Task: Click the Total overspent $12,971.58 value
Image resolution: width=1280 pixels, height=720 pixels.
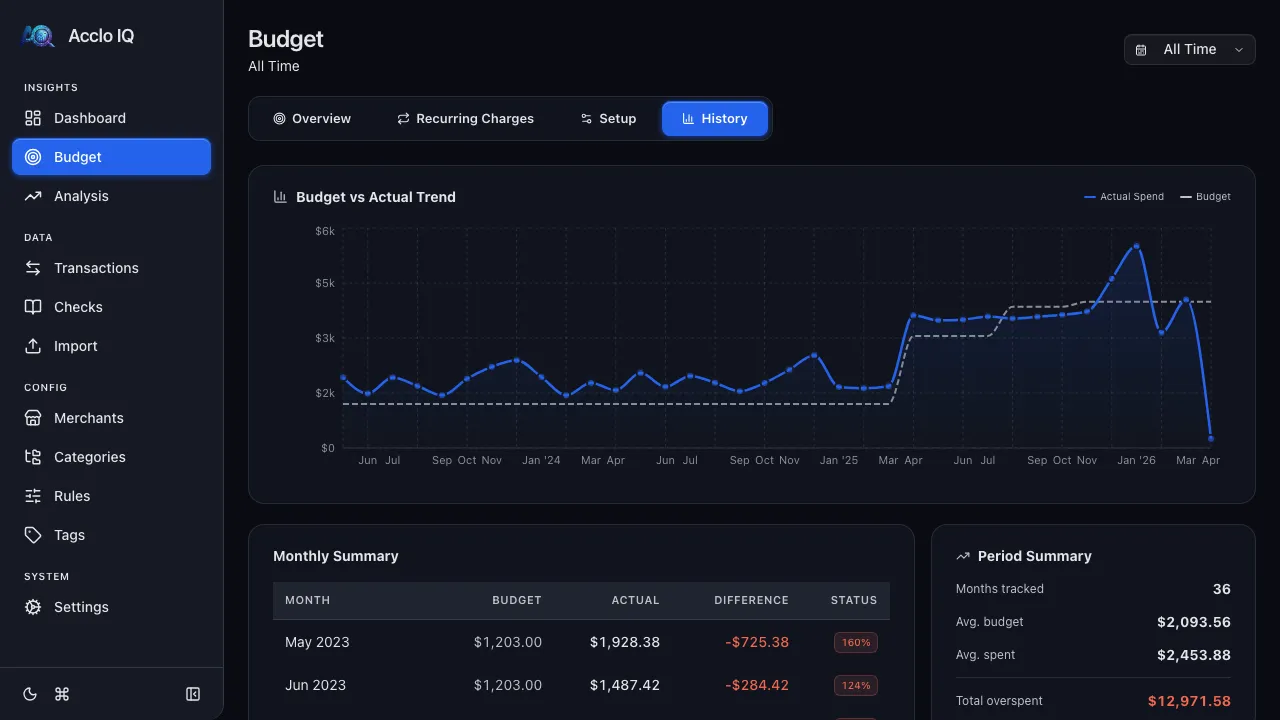Action: (1189, 701)
